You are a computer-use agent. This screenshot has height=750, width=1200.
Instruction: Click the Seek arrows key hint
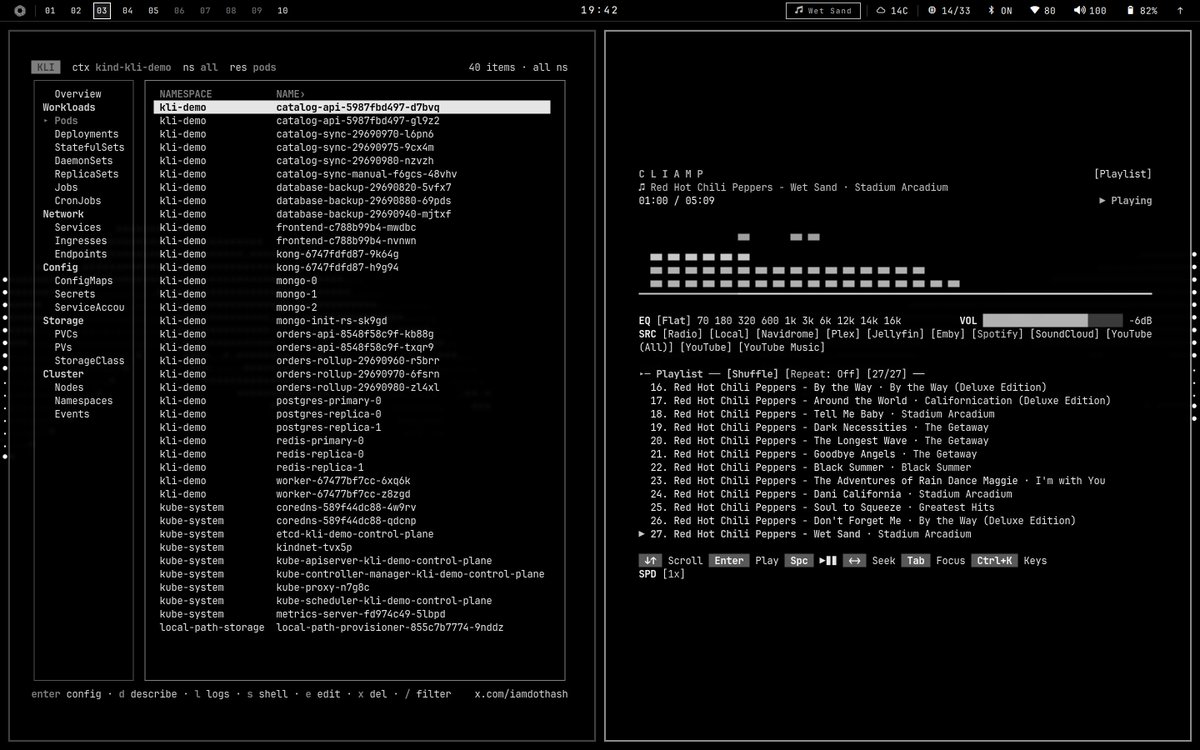pyautogui.click(x=854, y=561)
